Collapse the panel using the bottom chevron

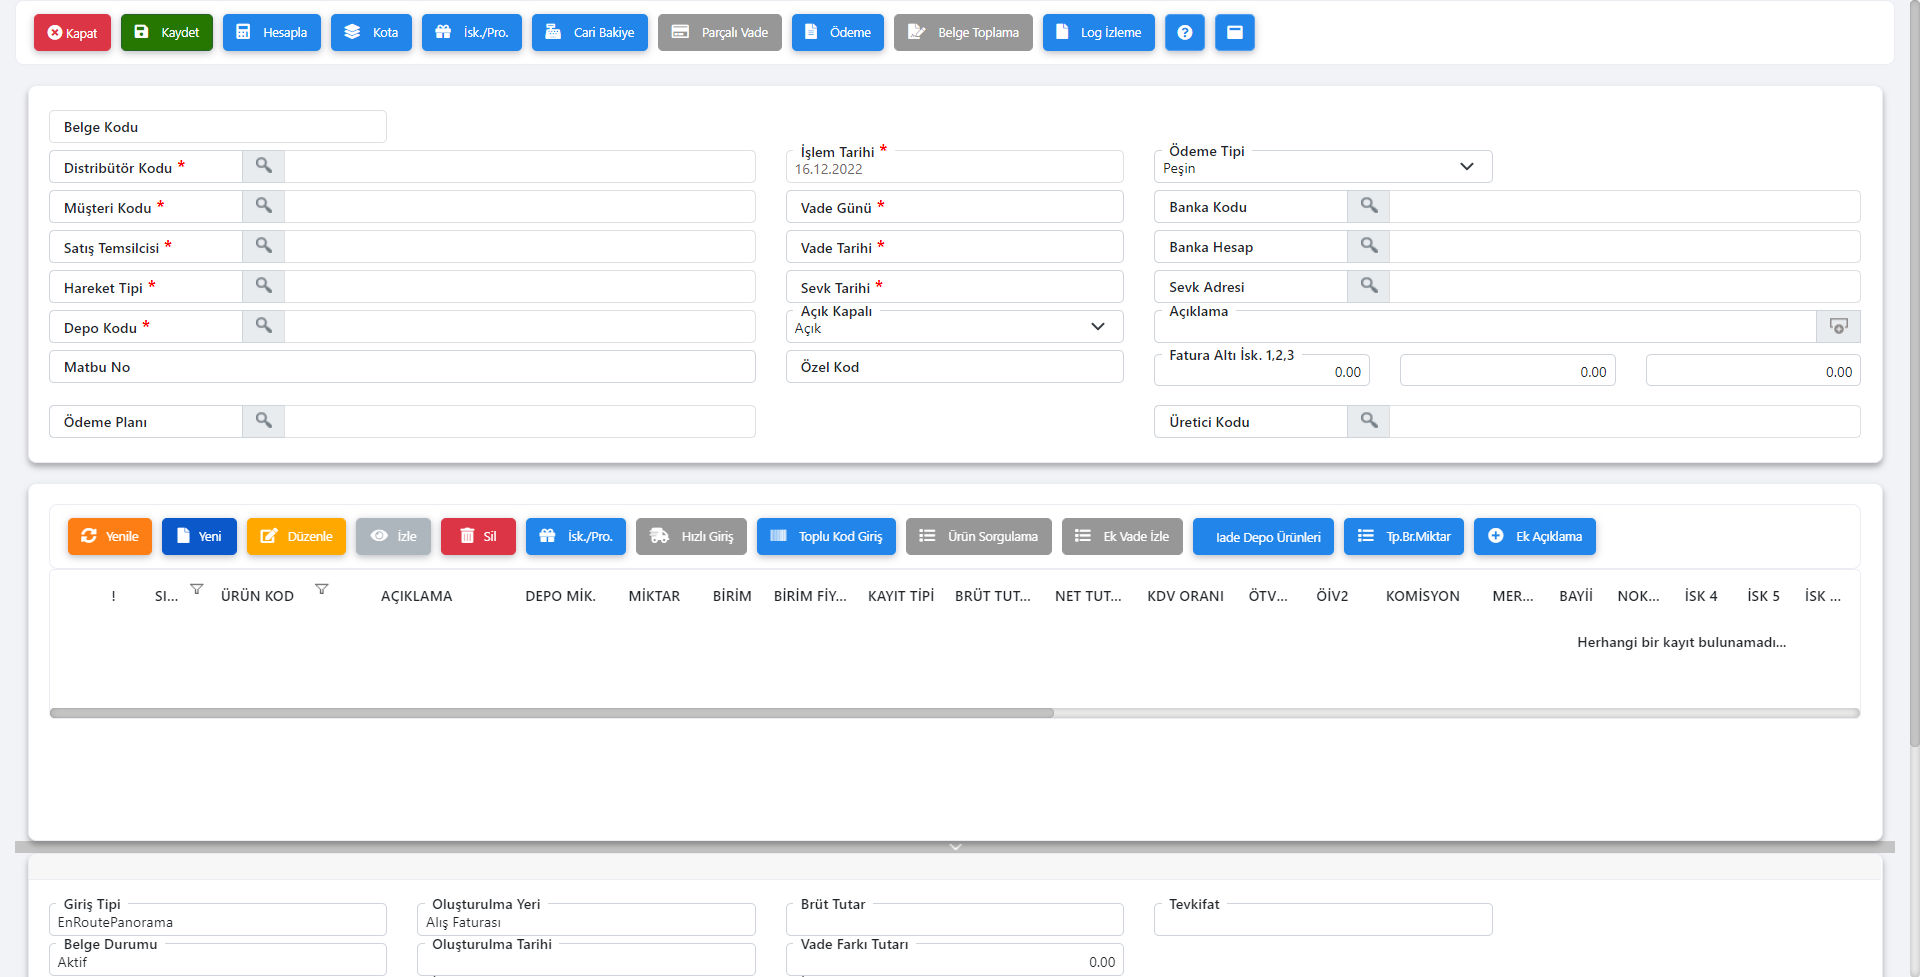(955, 847)
